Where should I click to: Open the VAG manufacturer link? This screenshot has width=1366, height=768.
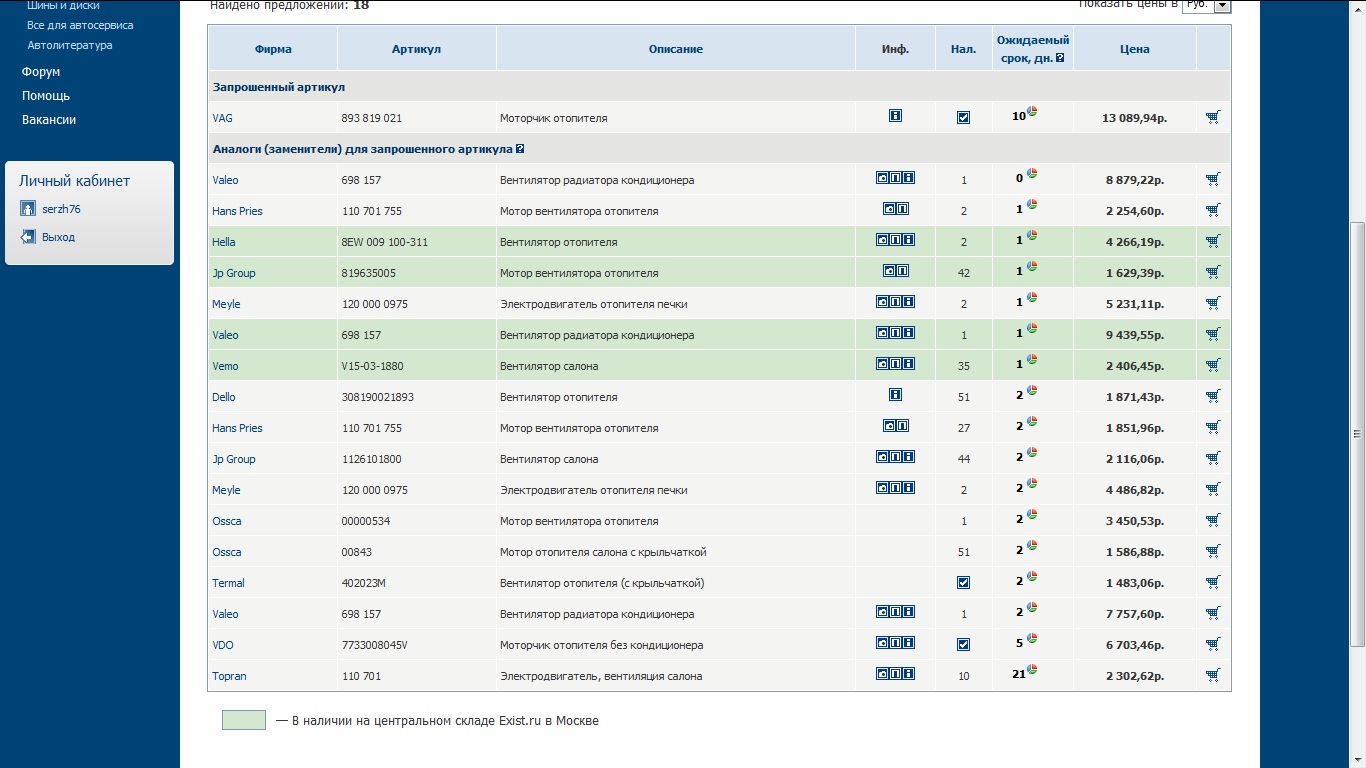[x=222, y=118]
